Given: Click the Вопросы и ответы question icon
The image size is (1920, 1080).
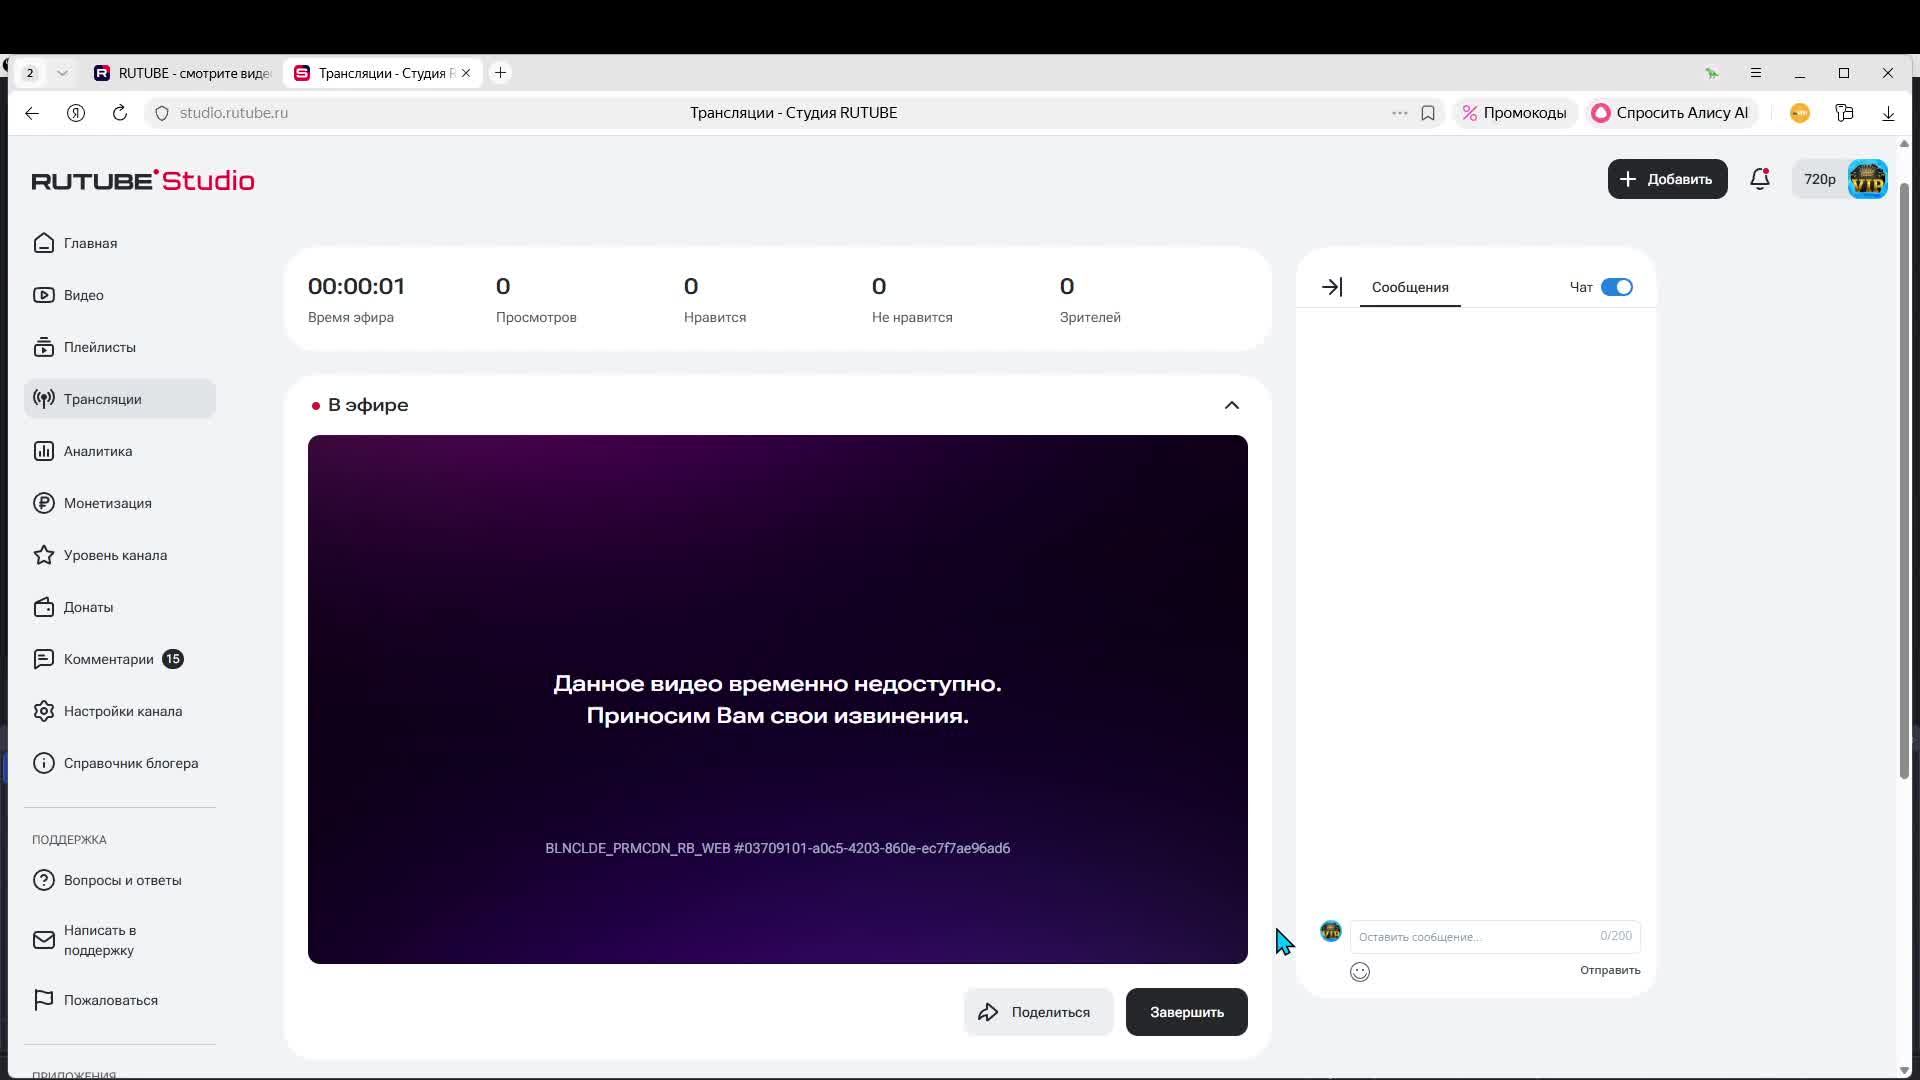Looking at the screenshot, I should 43,880.
